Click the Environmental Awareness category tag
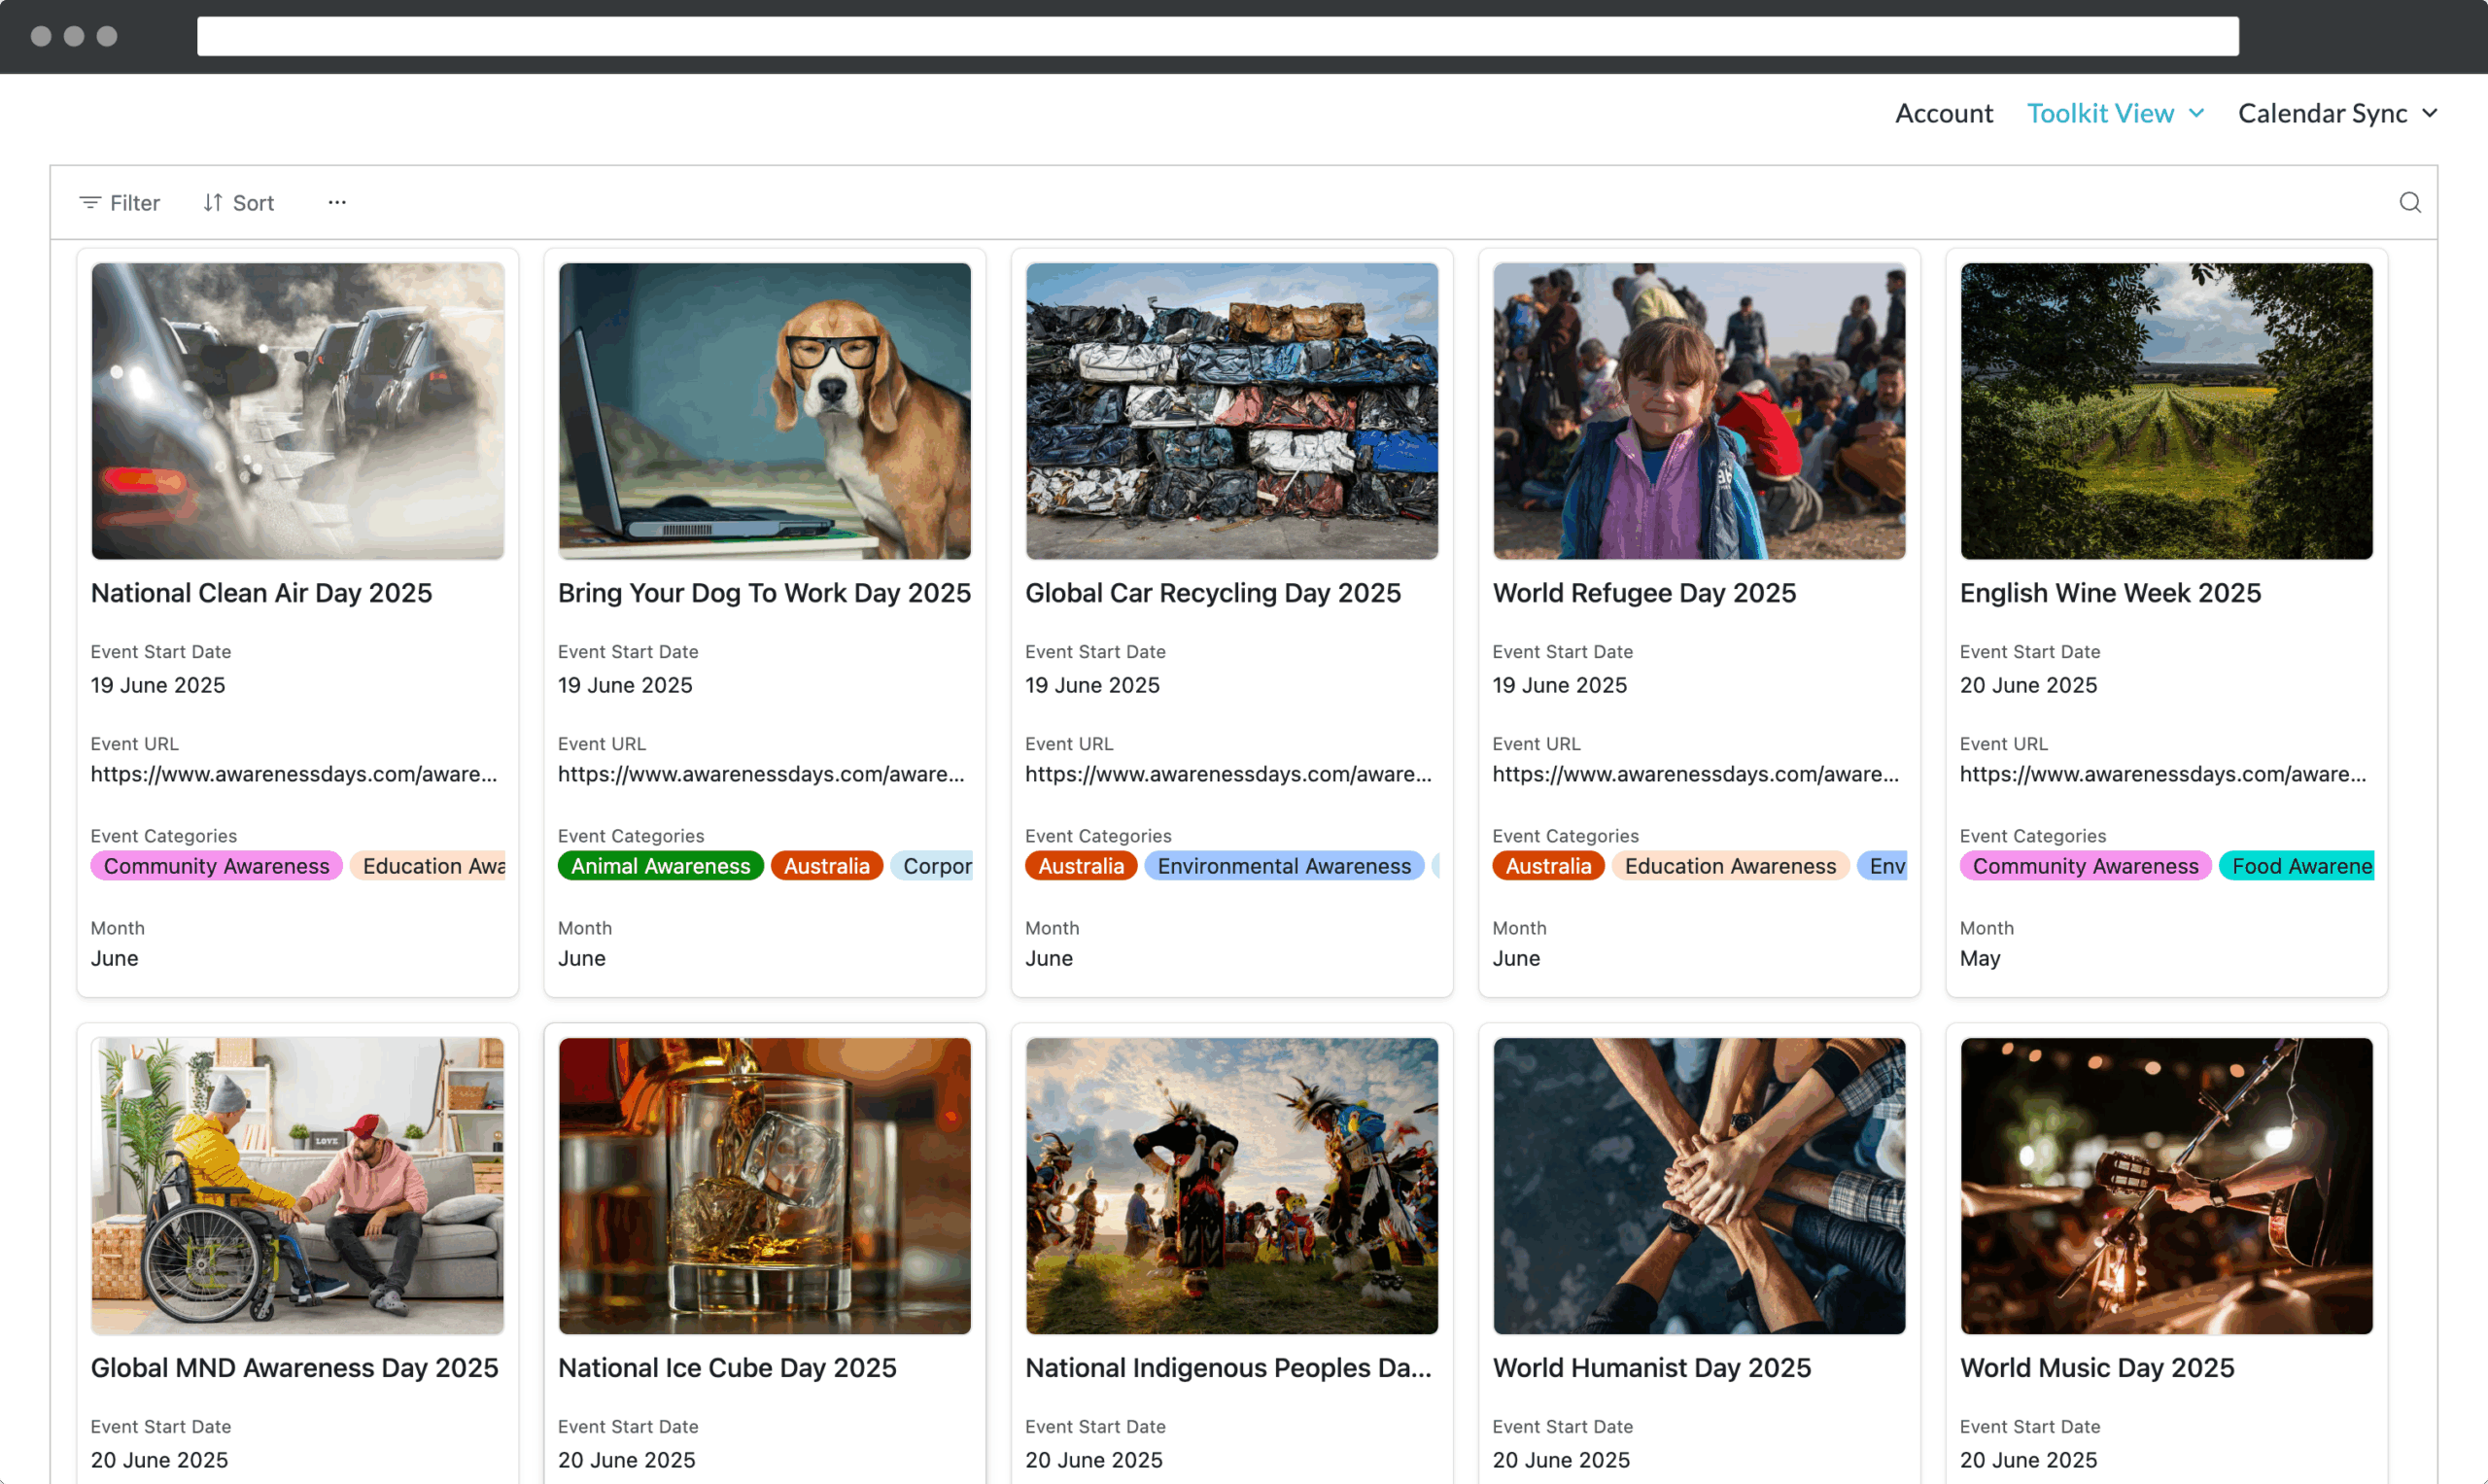 click(x=1284, y=866)
